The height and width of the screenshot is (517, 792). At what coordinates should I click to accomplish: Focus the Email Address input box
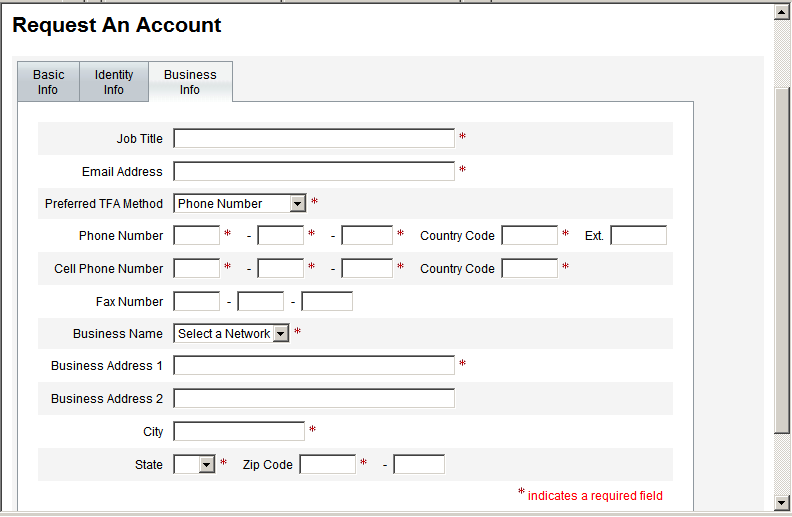(x=314, y=171)
